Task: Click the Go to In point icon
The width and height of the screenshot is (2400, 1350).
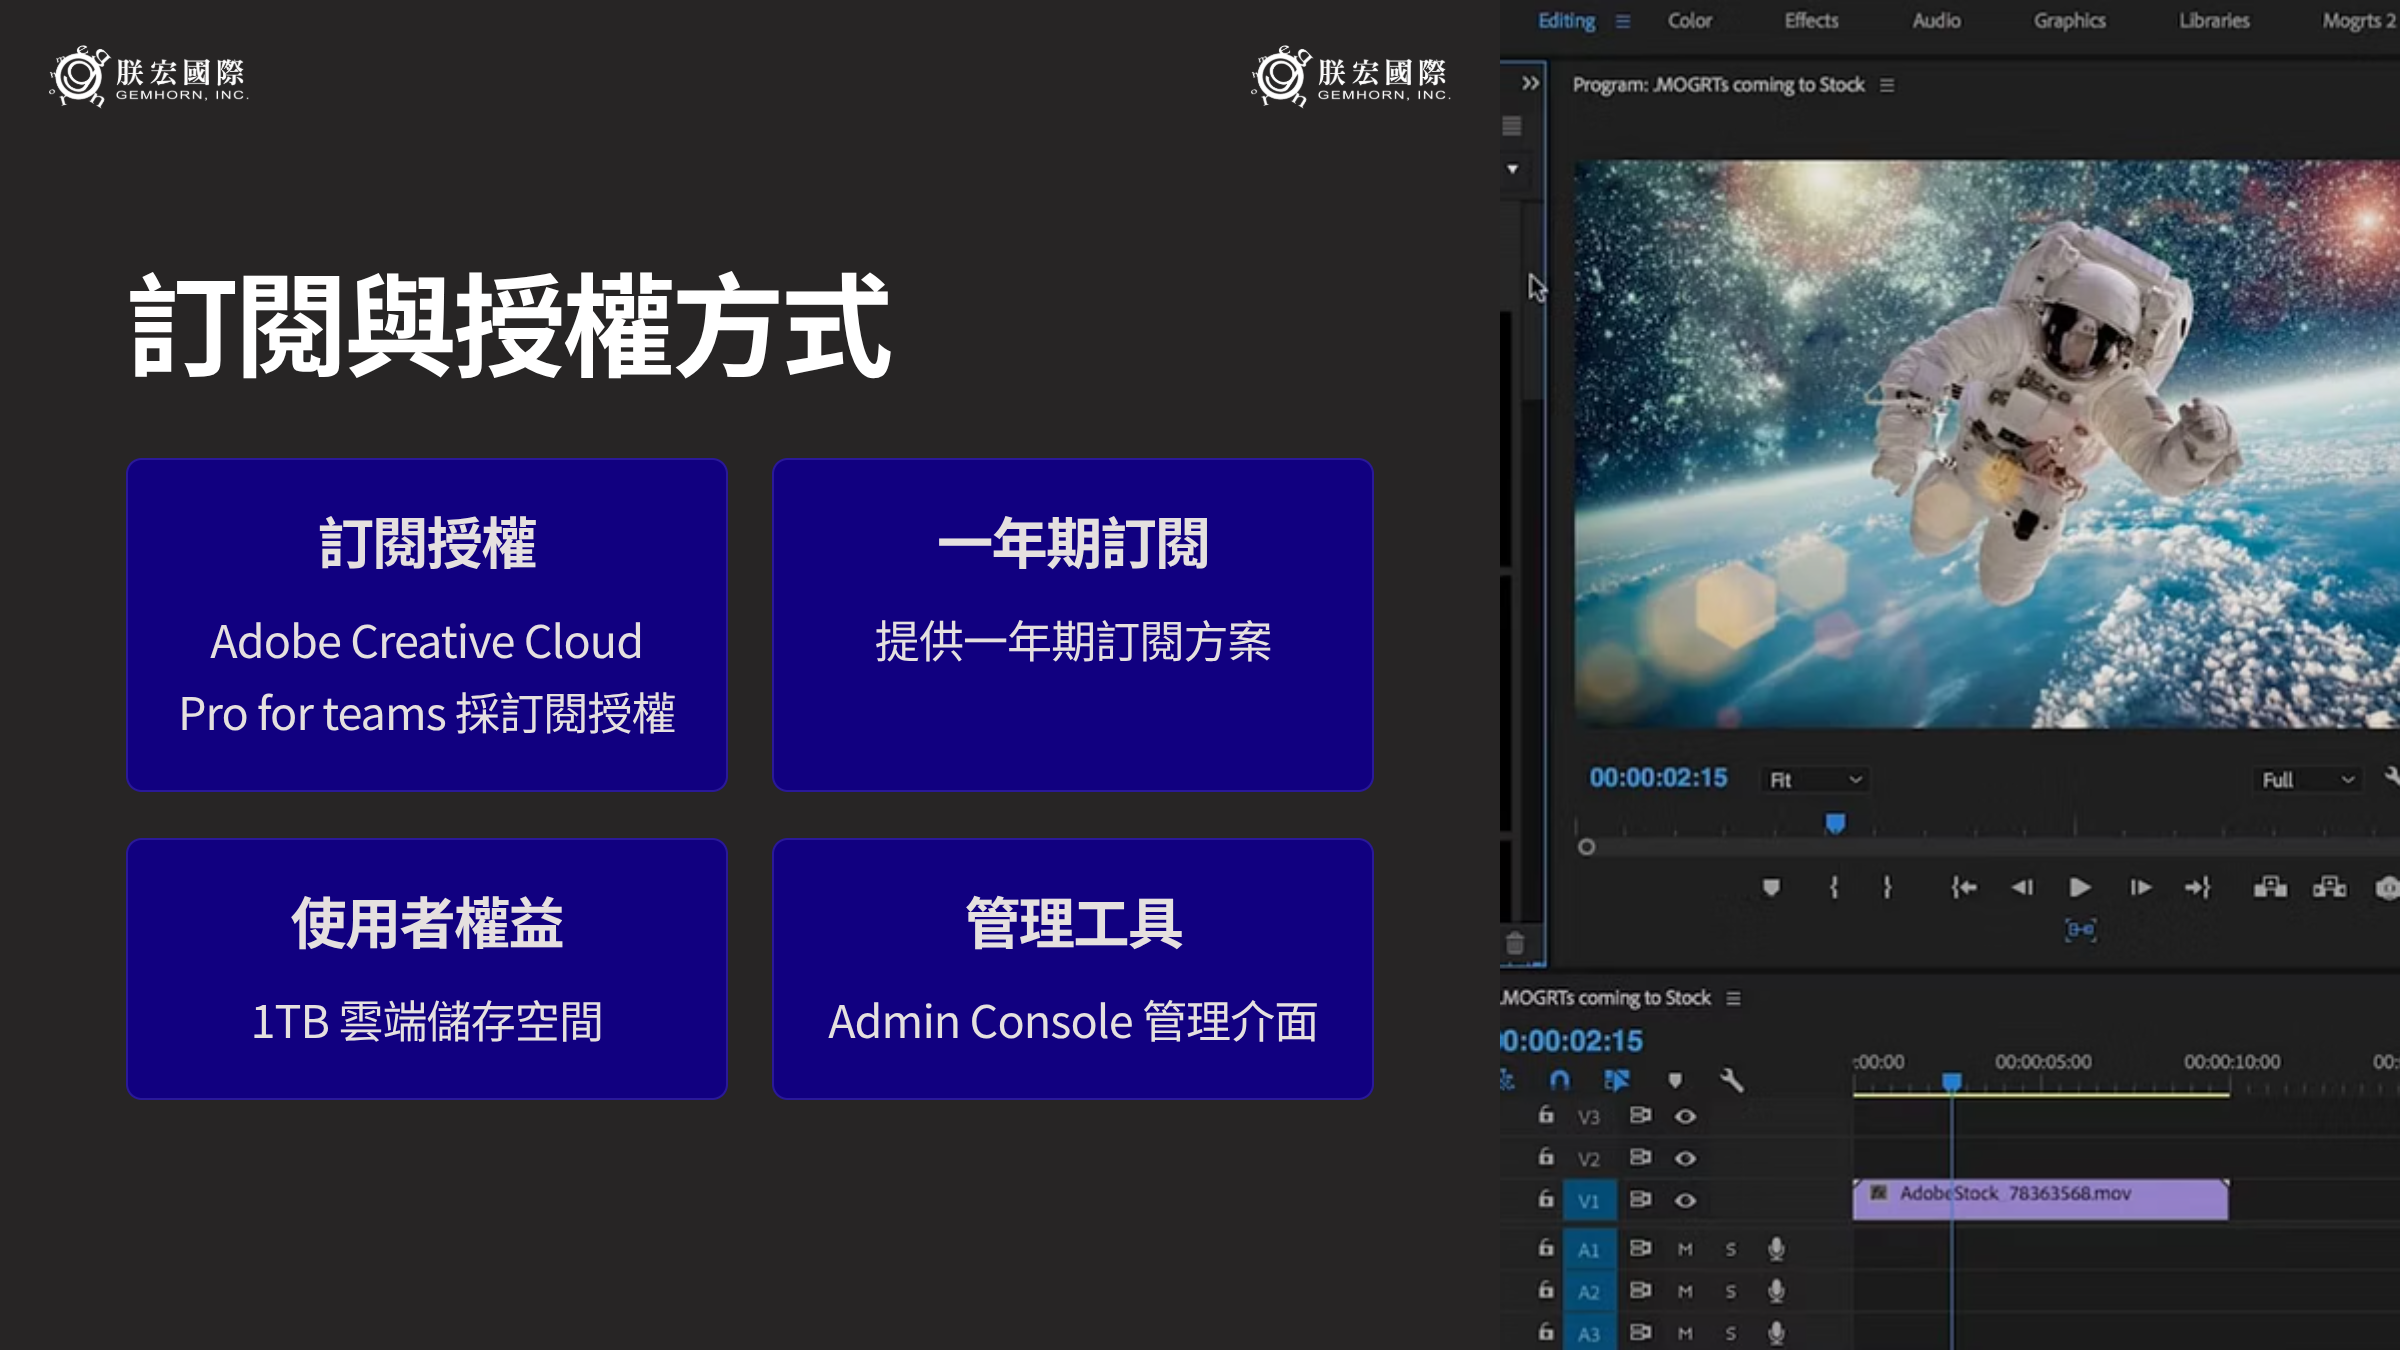Action: click(1963, 887)
